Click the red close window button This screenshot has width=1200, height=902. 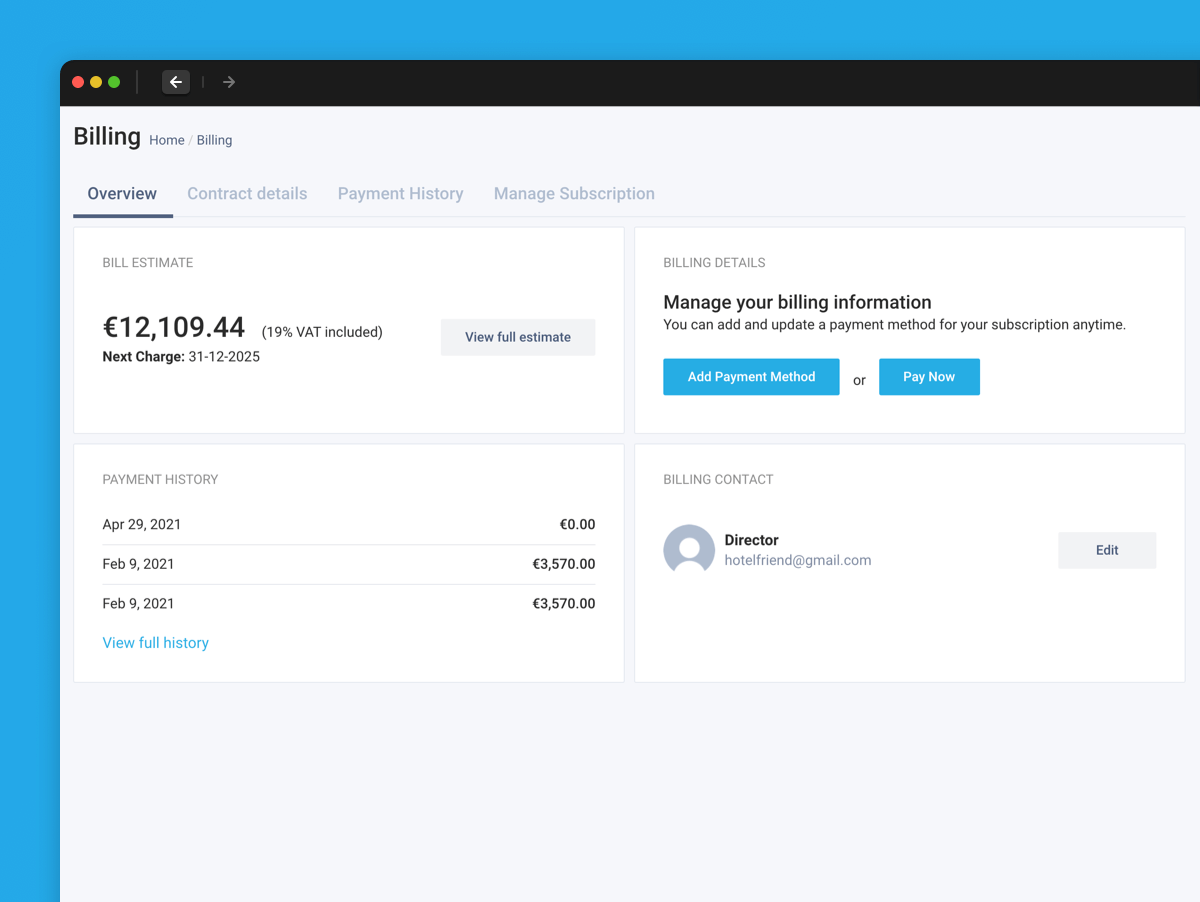tap(78, 82)
